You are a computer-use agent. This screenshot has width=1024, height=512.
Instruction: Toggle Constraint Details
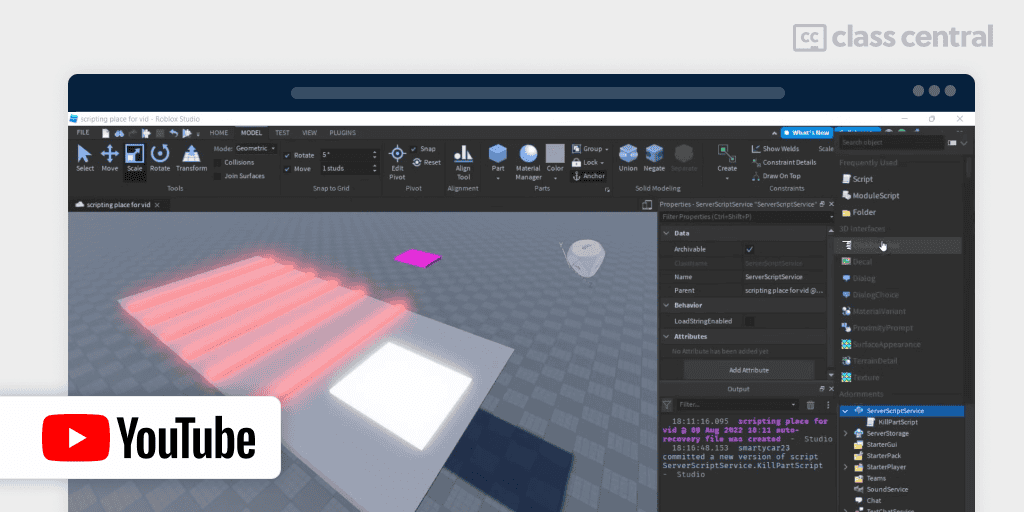[x=784, y=163]
